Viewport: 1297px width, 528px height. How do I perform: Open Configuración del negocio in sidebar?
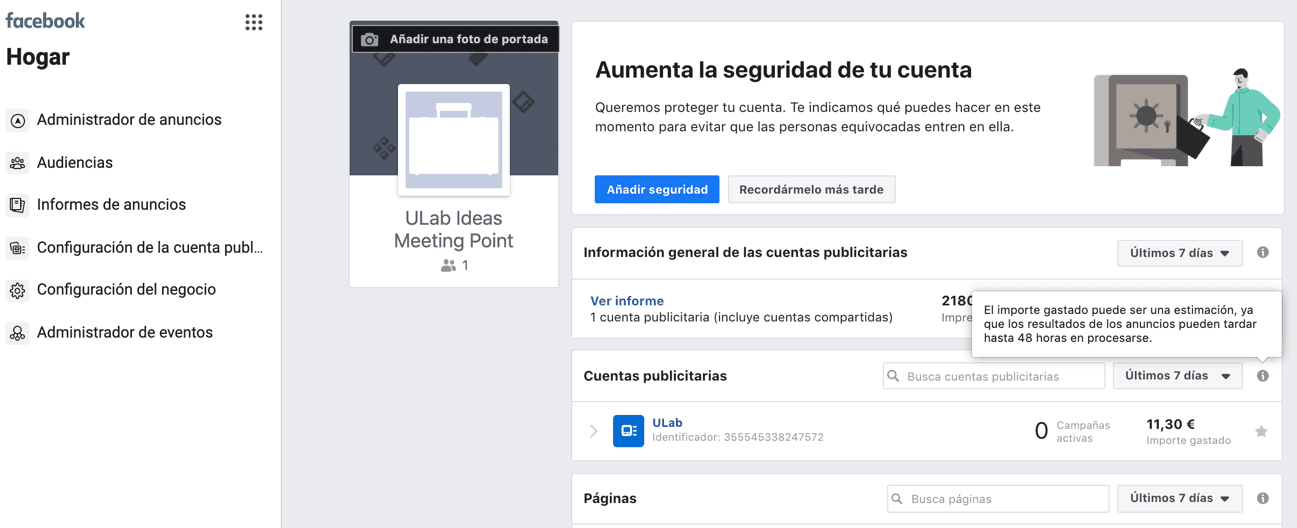click(126, 289)
